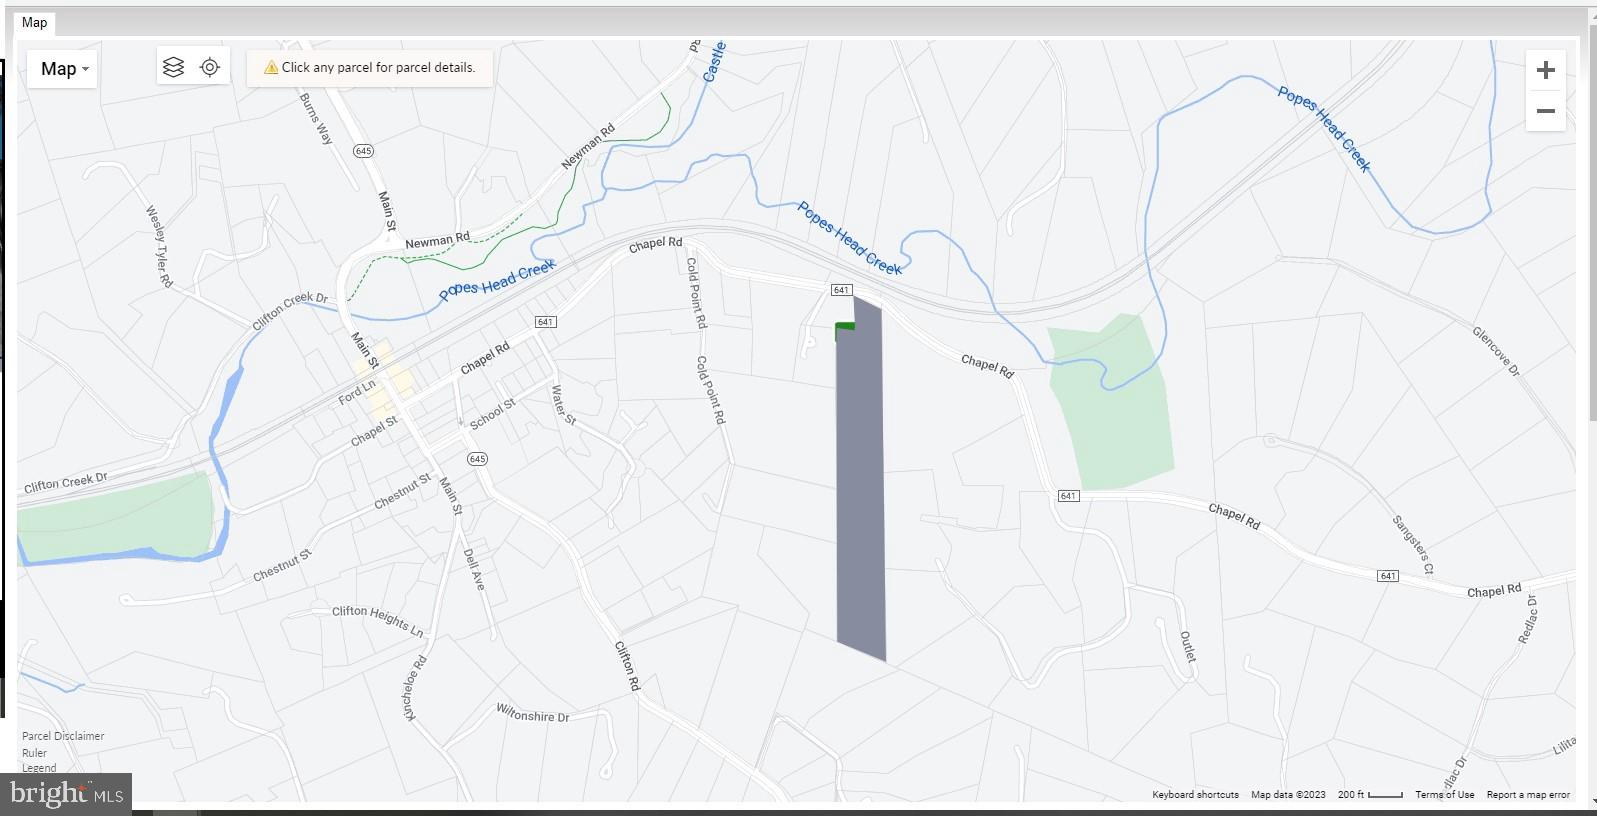Click the locate/target crosshair icon
Screen dimensions: 1597x816
(210, 67)
